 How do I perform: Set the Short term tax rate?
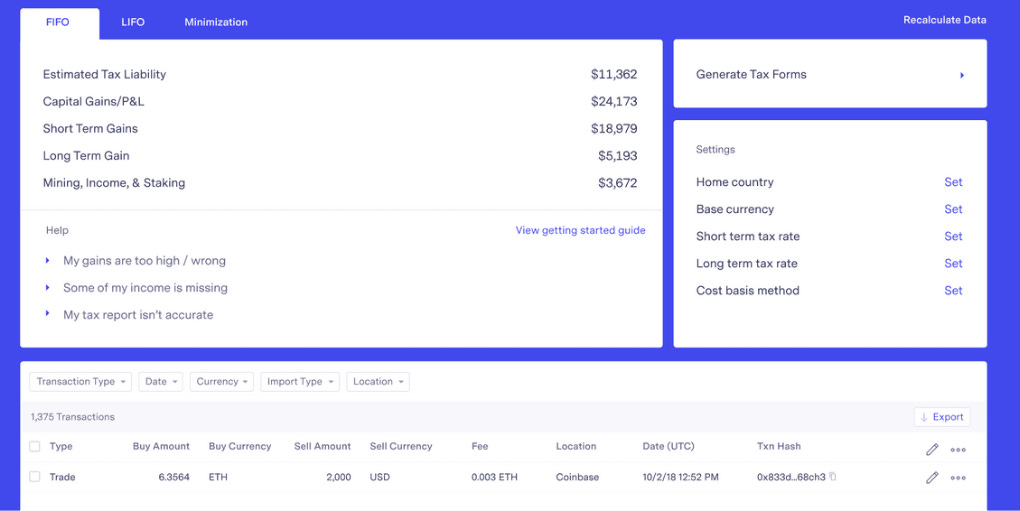(953, 237)
